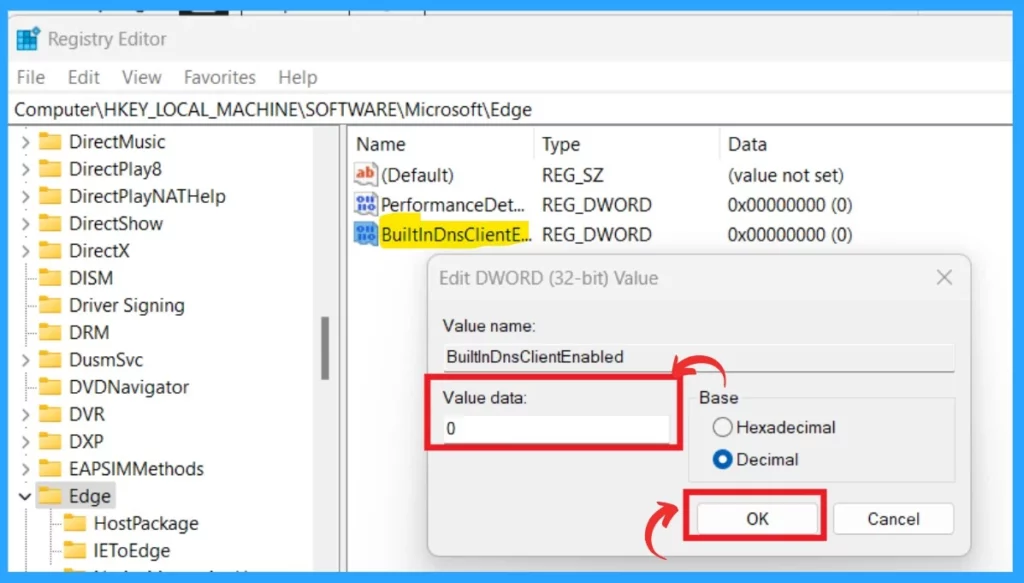Click the PerformanceDet... DWORD value icon
This screenshot has height=583, width=1024.
[365, 204]
